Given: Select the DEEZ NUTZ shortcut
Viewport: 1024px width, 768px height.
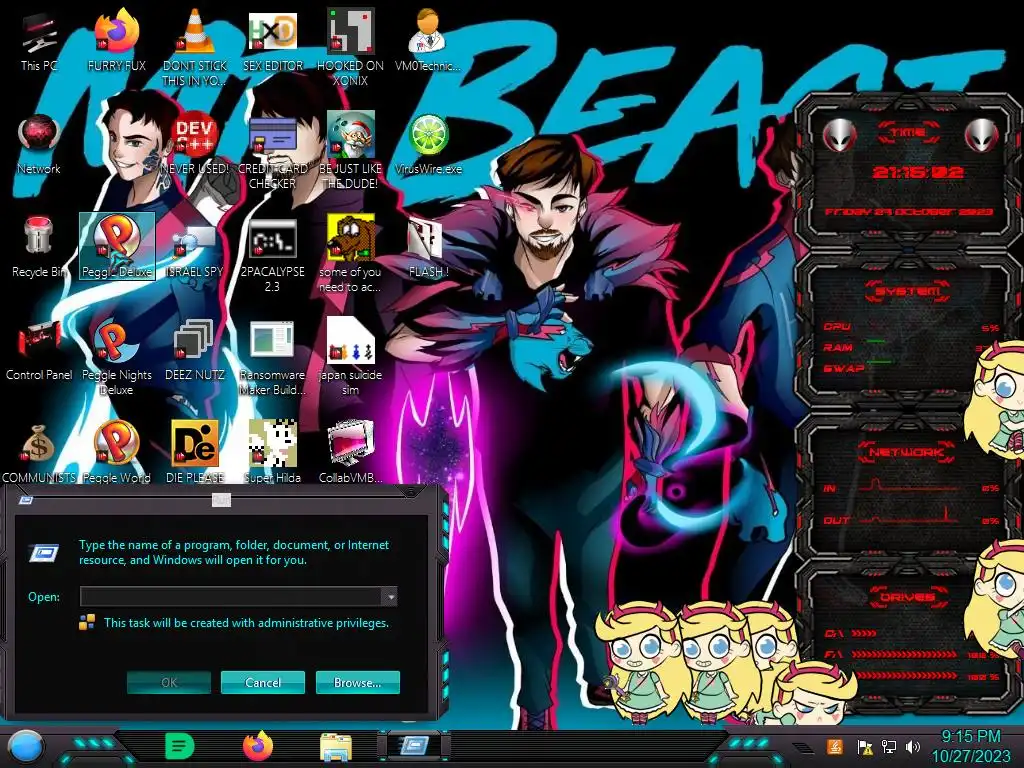Looking at the screenshot, I should (195, 351).
